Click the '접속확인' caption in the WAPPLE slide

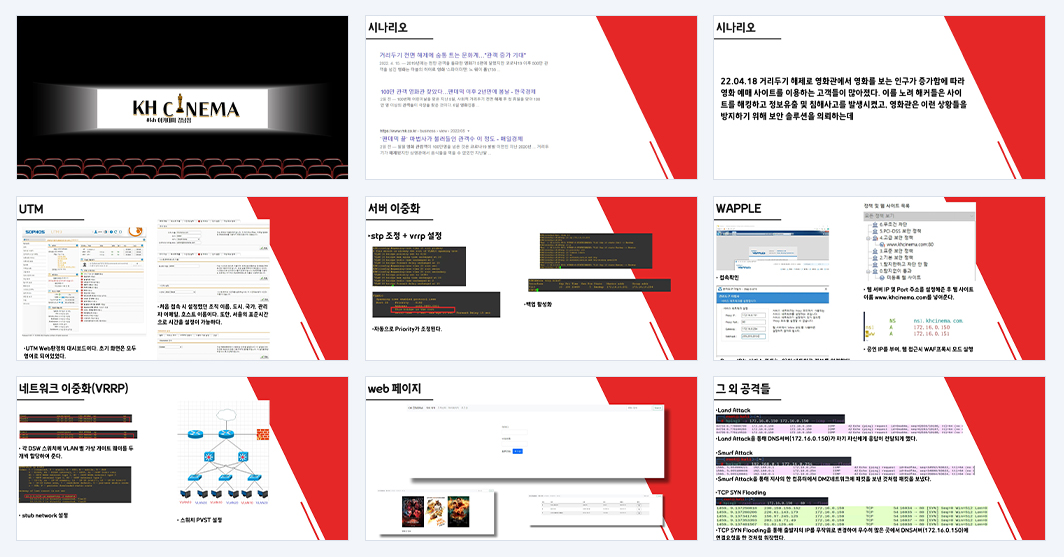click(728, 277)
